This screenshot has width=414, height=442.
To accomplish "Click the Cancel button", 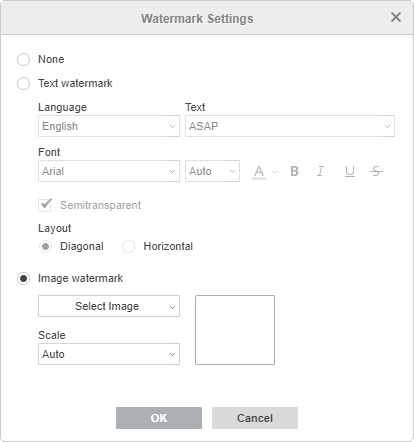I will [x=255, y=418].
